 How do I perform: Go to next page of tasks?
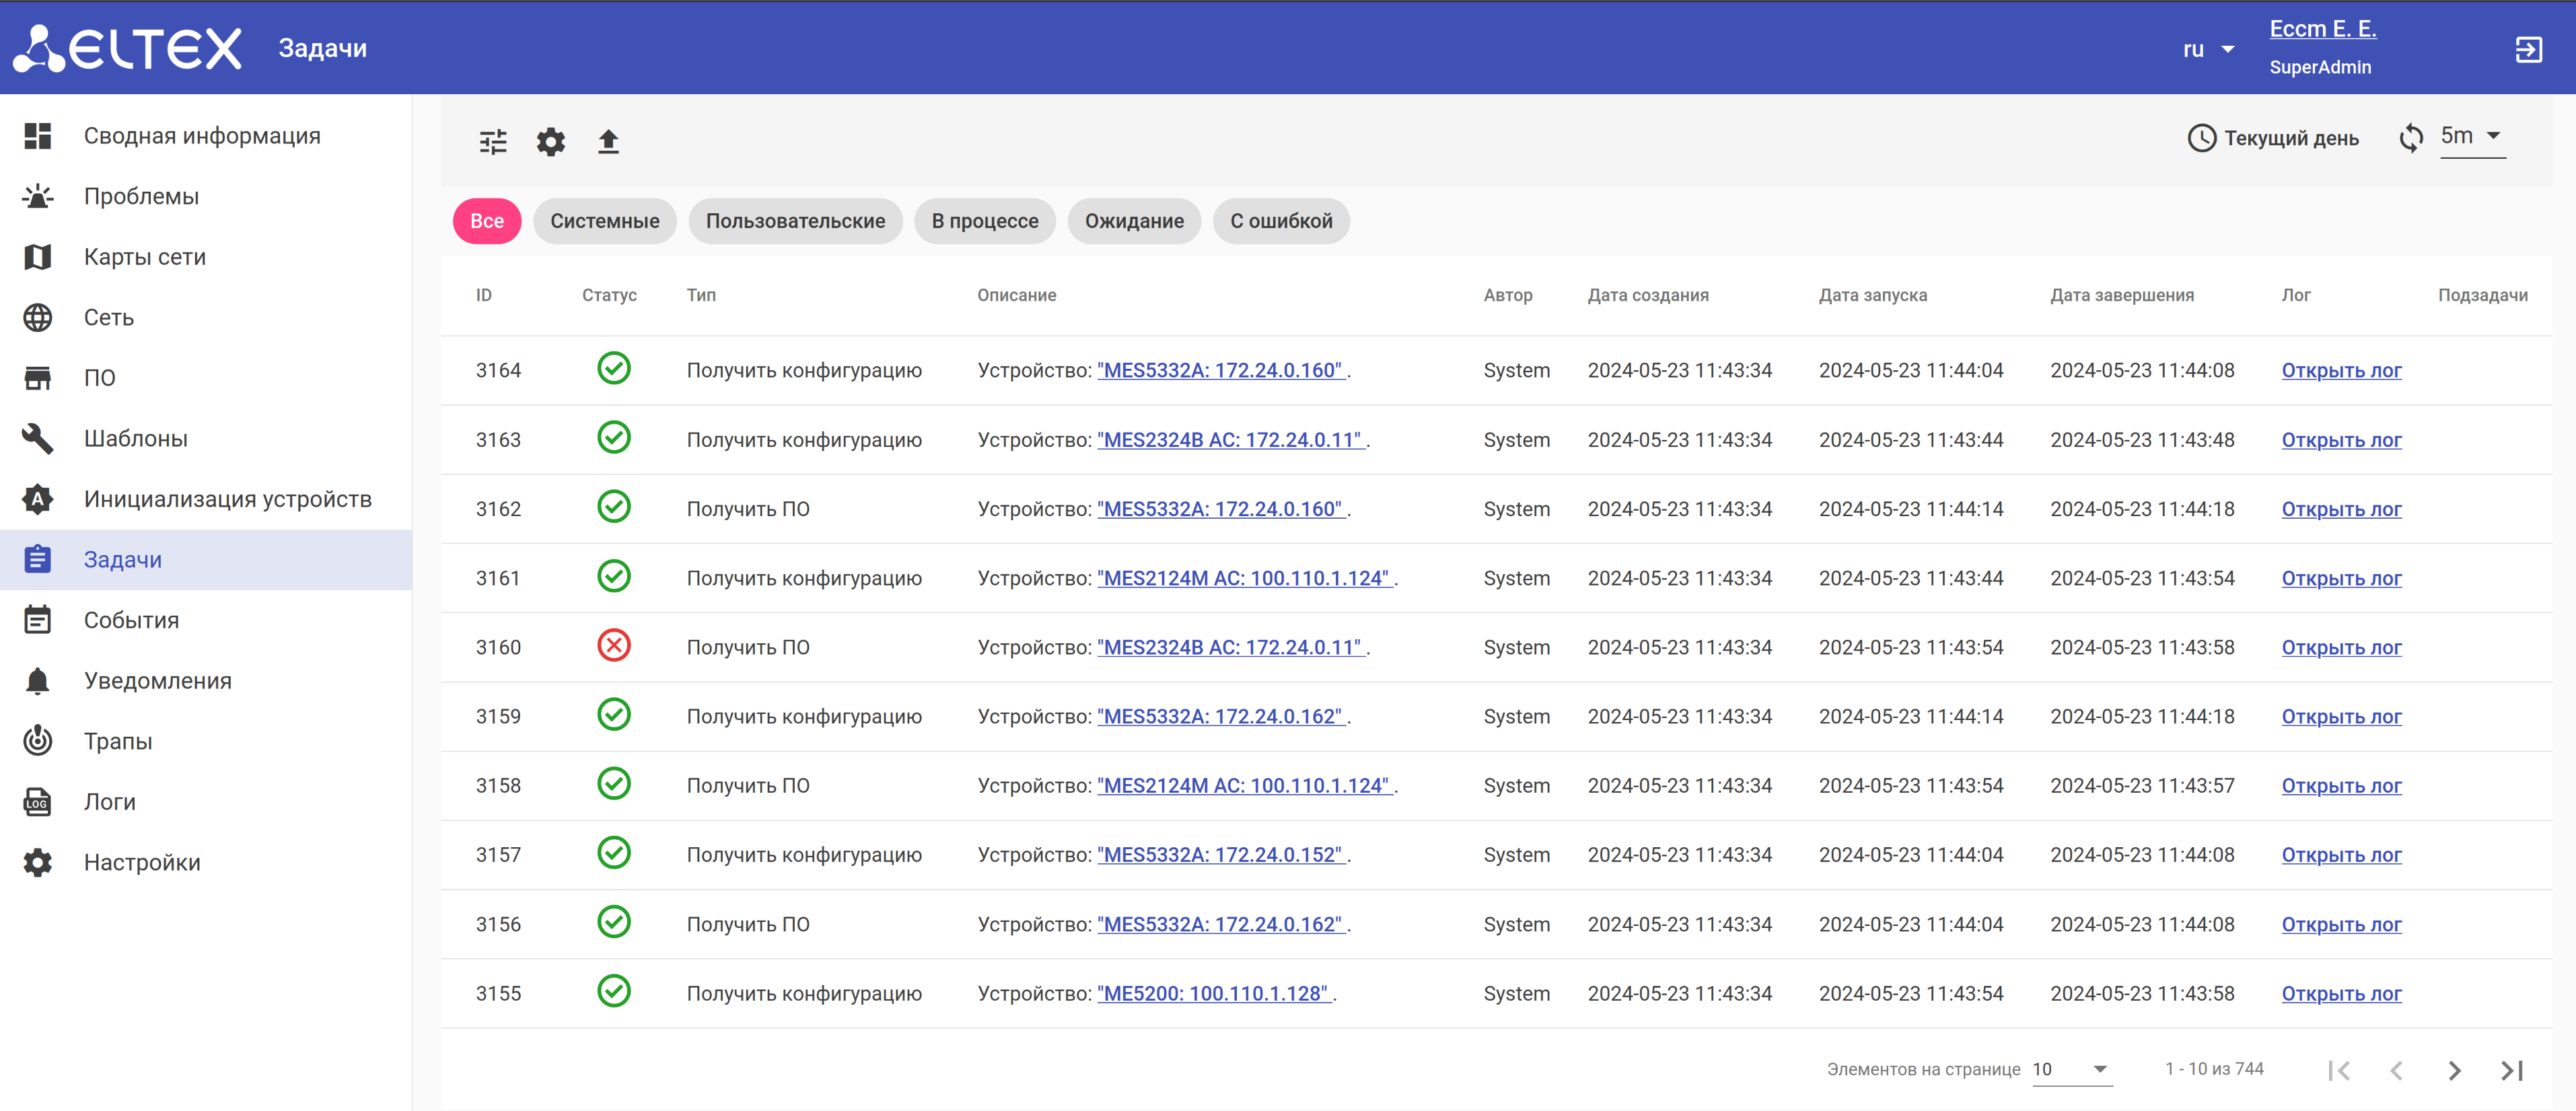coord(2454,1070)
